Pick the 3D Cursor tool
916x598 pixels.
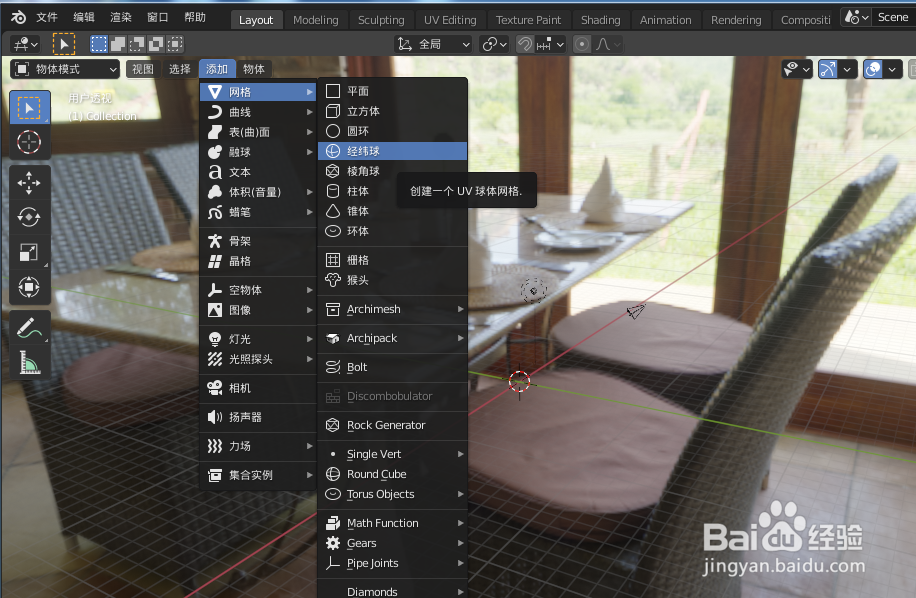[x=28, y=142]
